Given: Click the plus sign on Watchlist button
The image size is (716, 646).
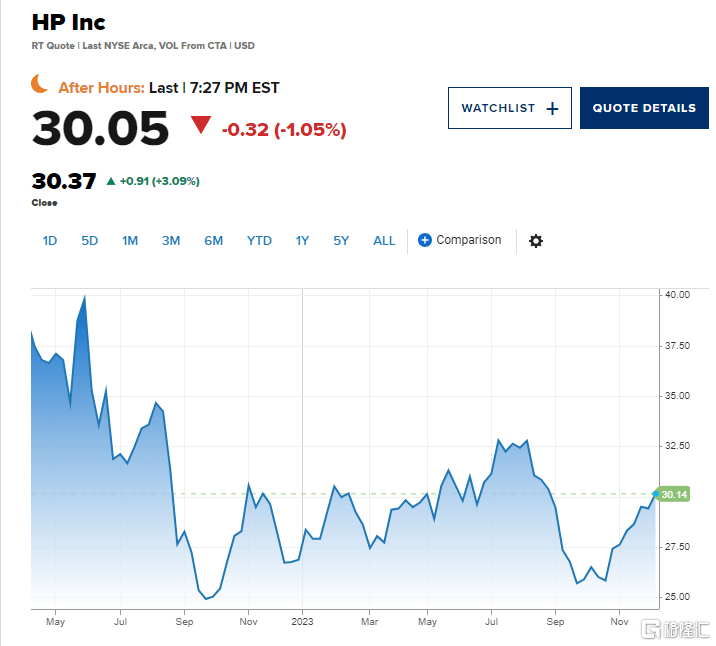Looking at the screenshot, I should point(552,109).
